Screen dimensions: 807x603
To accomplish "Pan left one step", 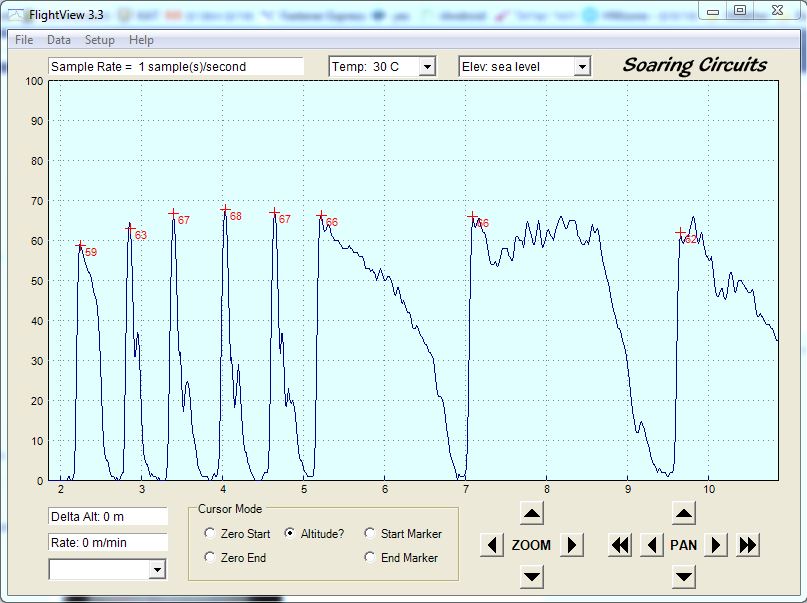I will point(652,545).
